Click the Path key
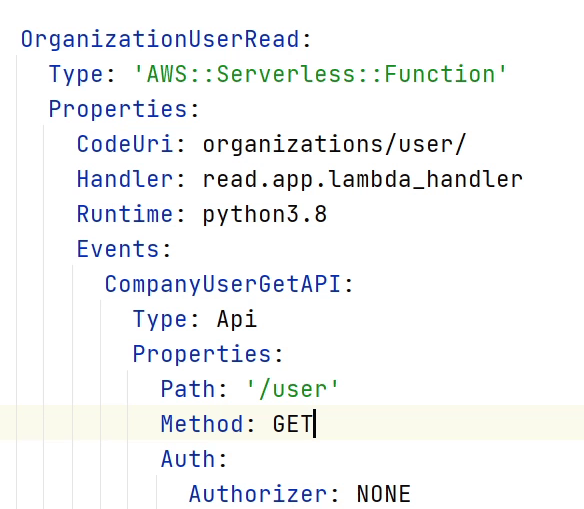This screenshot has width=584, height=509. point(188,389)
